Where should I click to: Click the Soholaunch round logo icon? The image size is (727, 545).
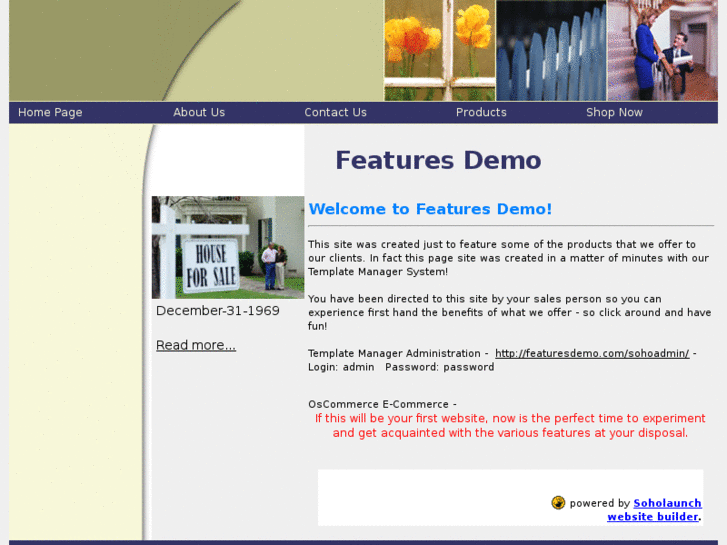[x=558, y=503]
